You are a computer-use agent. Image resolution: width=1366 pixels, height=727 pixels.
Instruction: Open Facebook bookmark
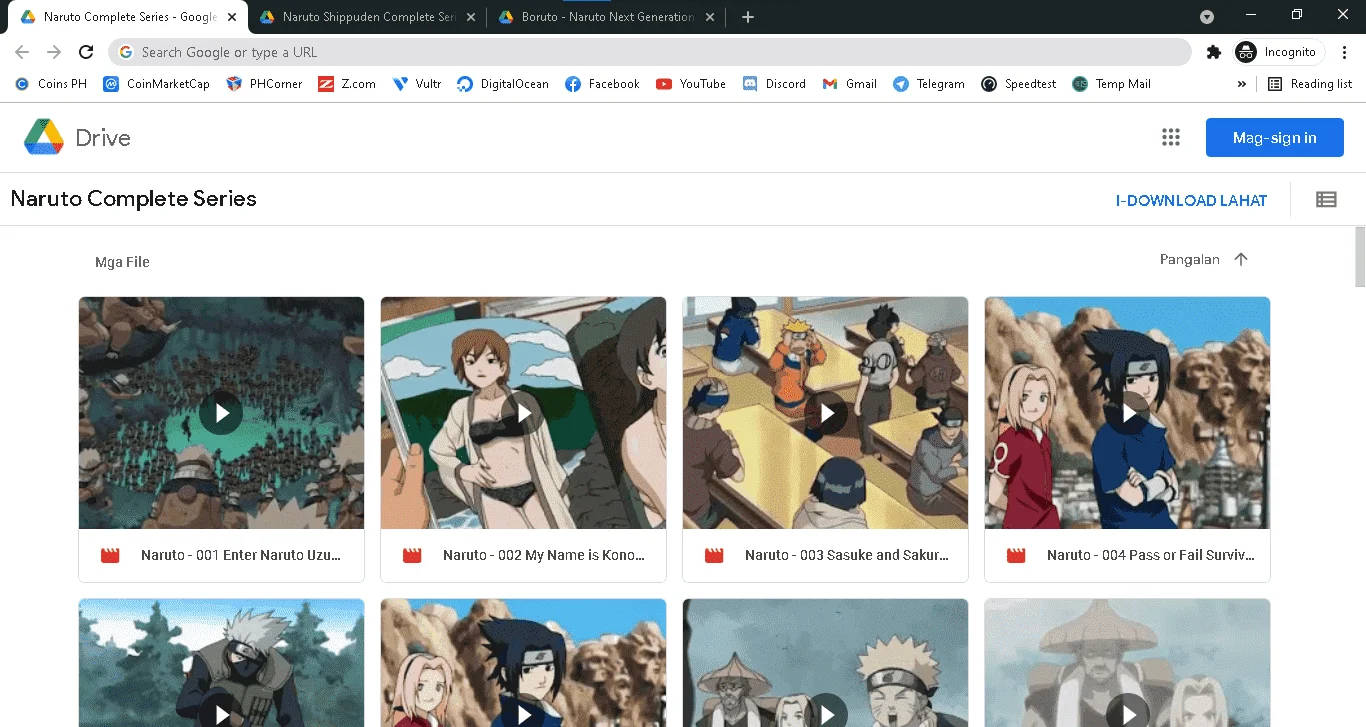(x=602, y=84)
